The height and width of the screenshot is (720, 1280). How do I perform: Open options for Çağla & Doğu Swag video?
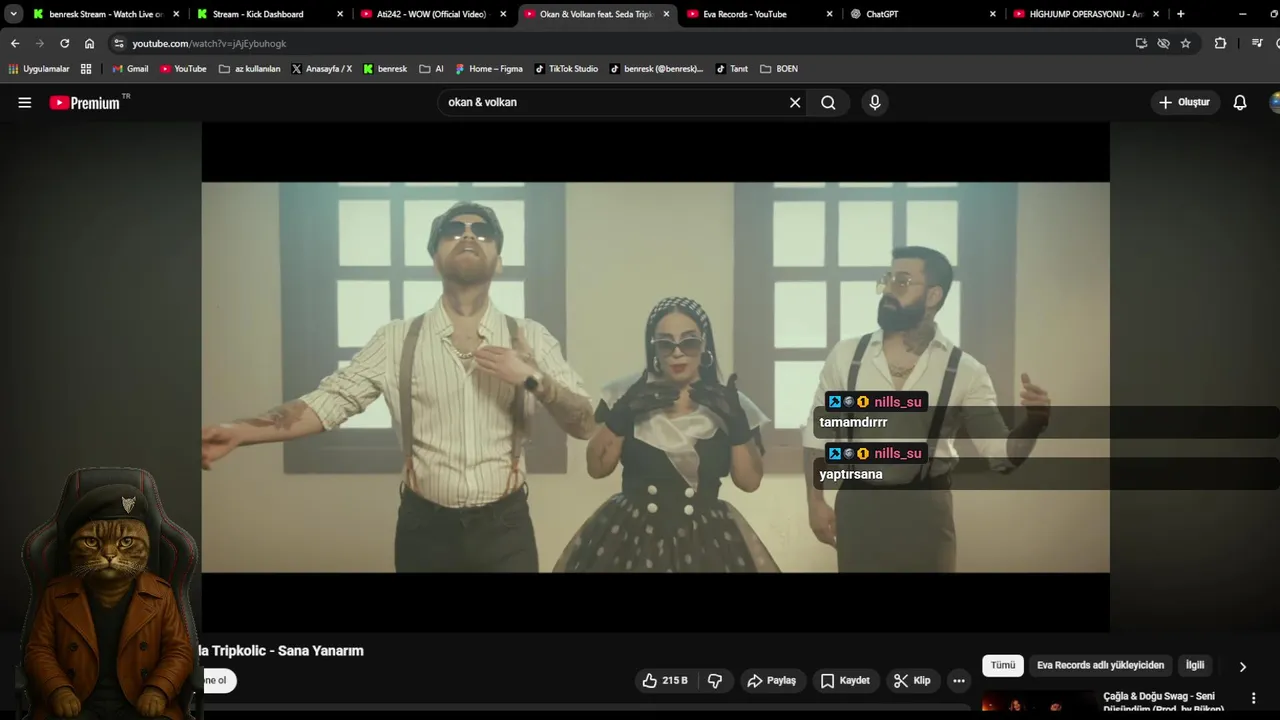pyautogui.click(x=1253, y=698)
